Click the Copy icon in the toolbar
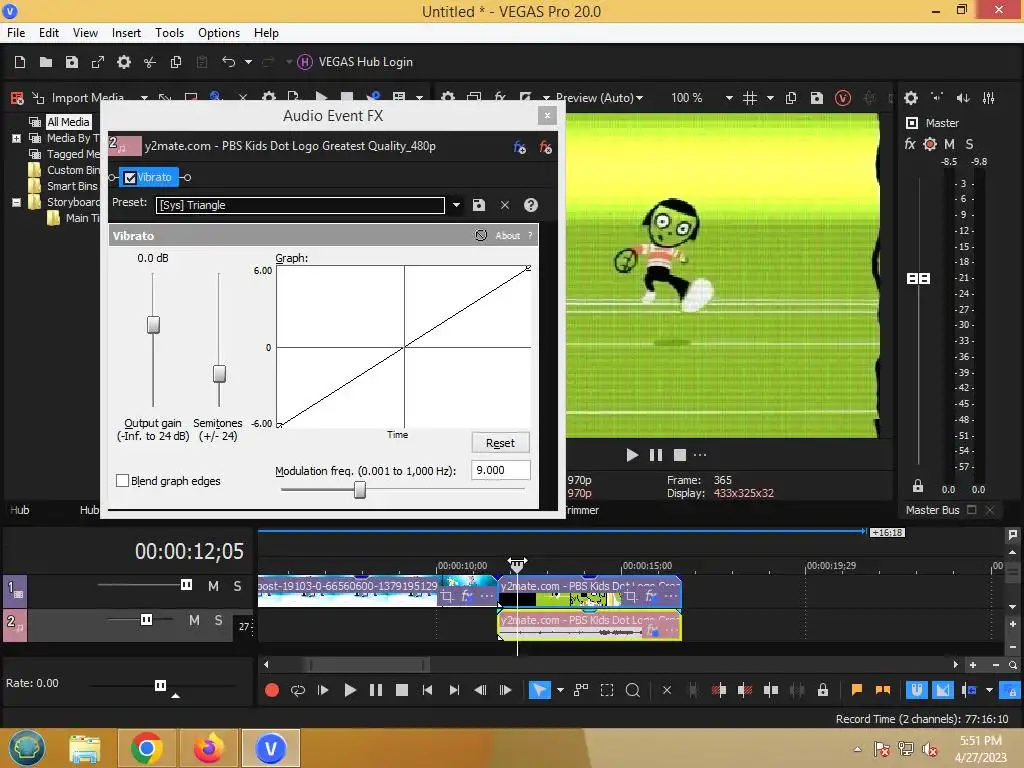The width and height of the screenshot is (1024, 768). click(176, 62)
